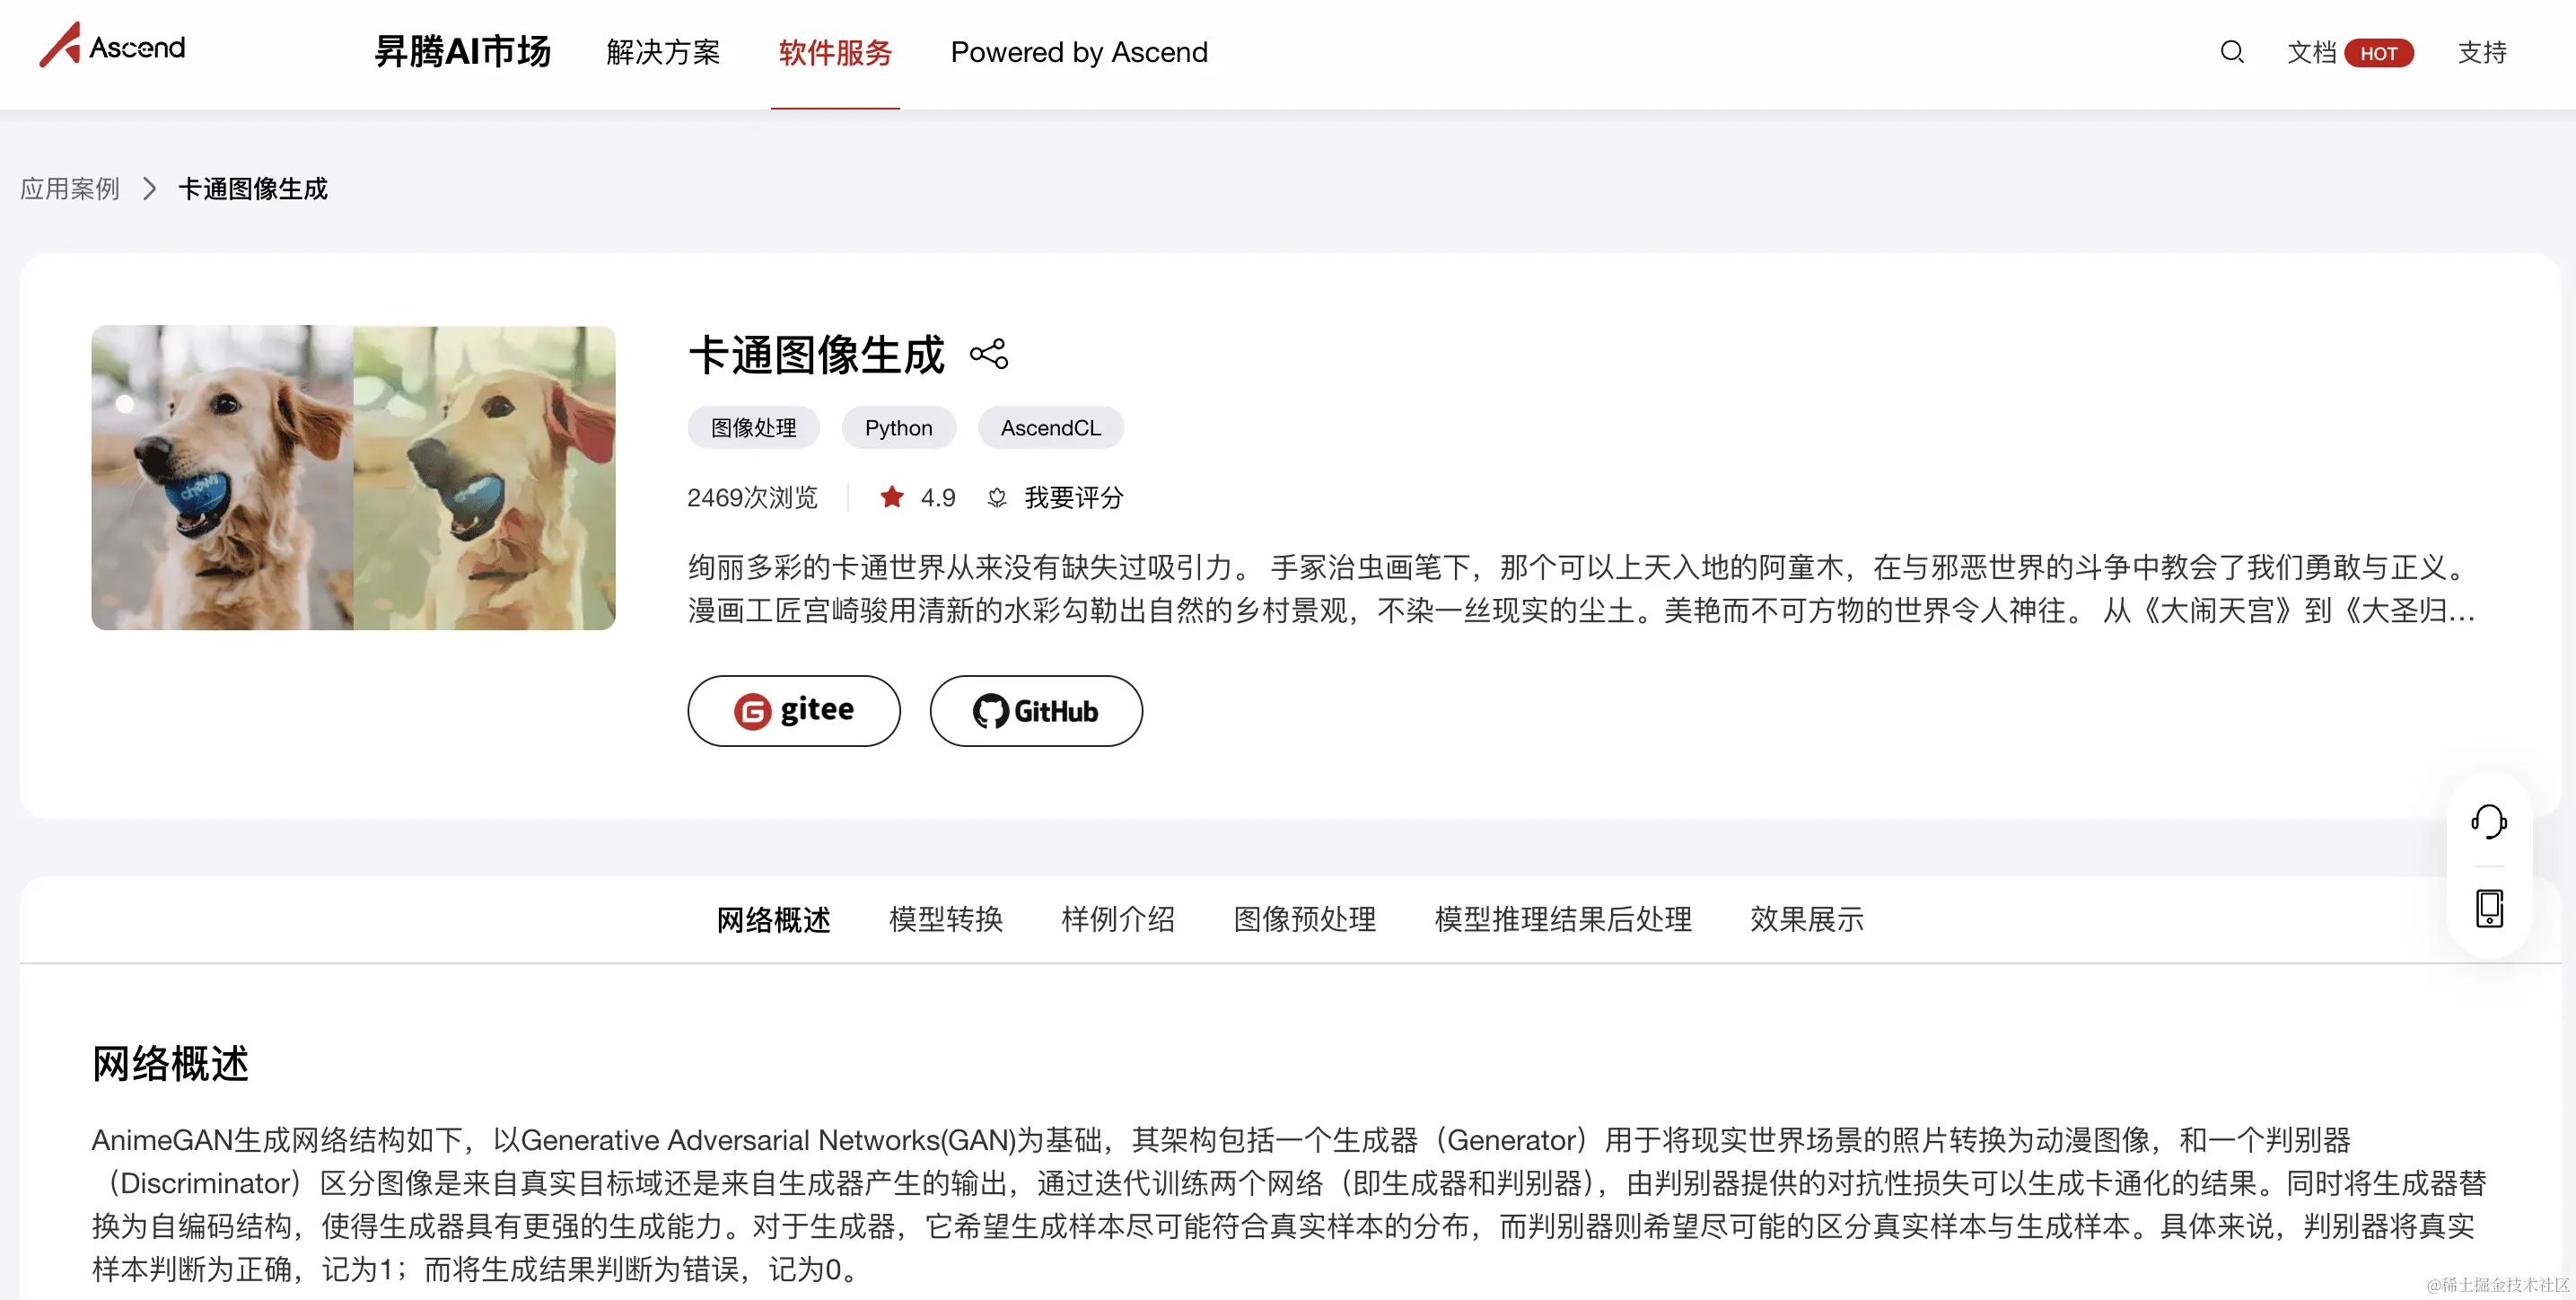Open the GitHub repository button
2576x1300 pixels.
1035,710
